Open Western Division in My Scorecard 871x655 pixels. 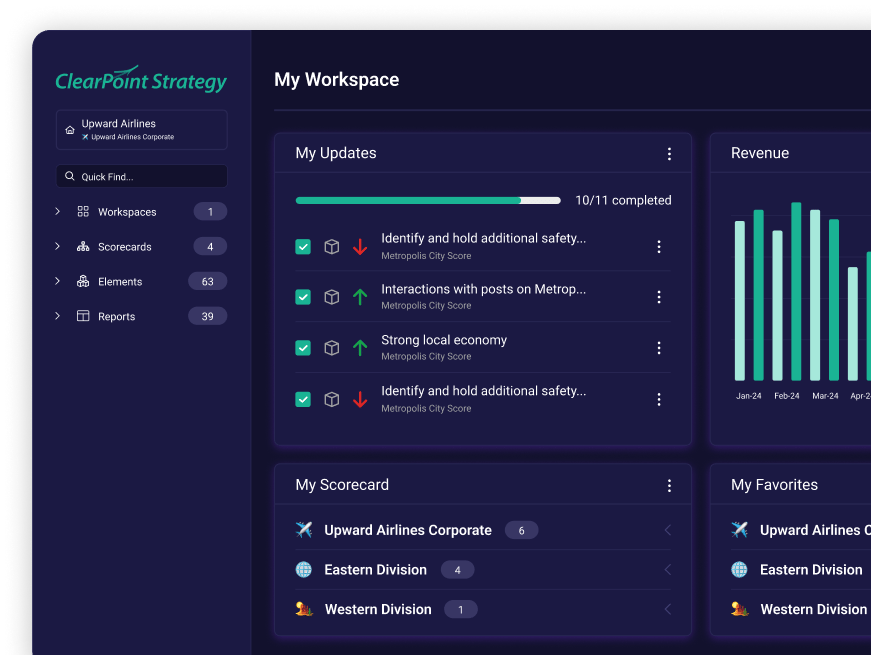(378, 609)
